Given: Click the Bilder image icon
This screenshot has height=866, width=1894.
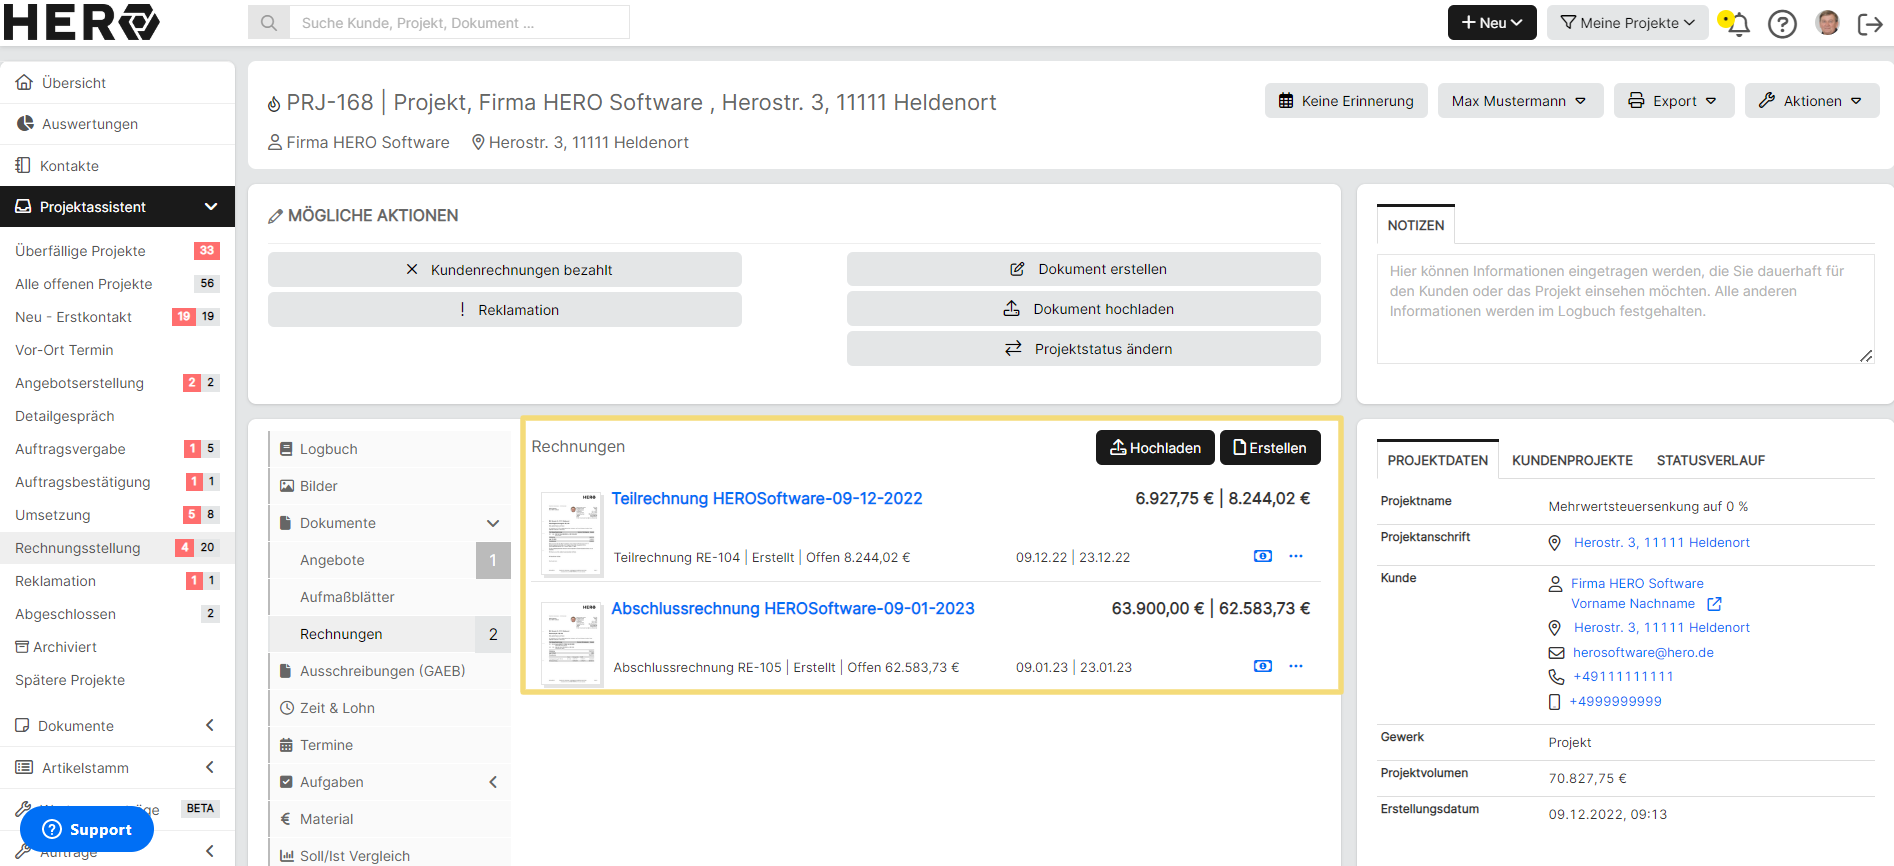Looking at the screenshot, I should coord(287,486).
